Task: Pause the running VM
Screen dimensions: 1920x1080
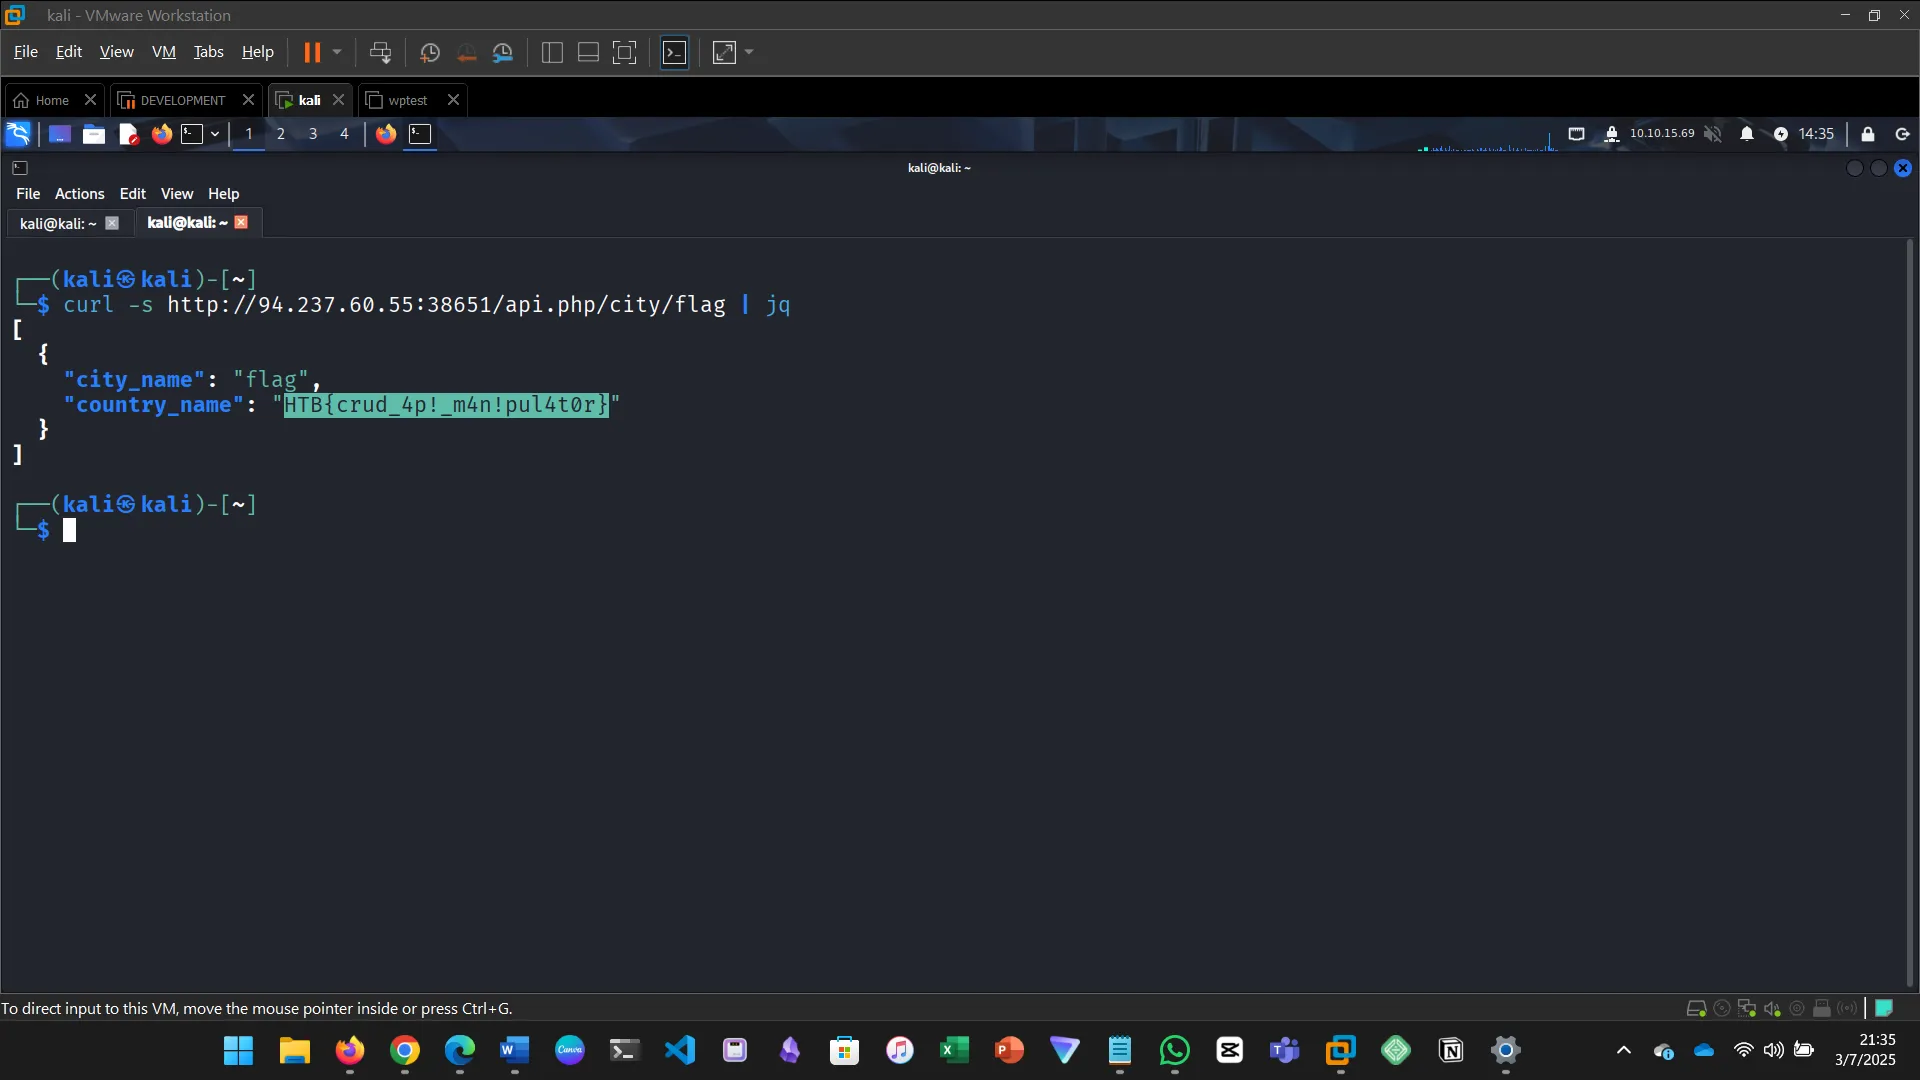Action: pos(312,52)
